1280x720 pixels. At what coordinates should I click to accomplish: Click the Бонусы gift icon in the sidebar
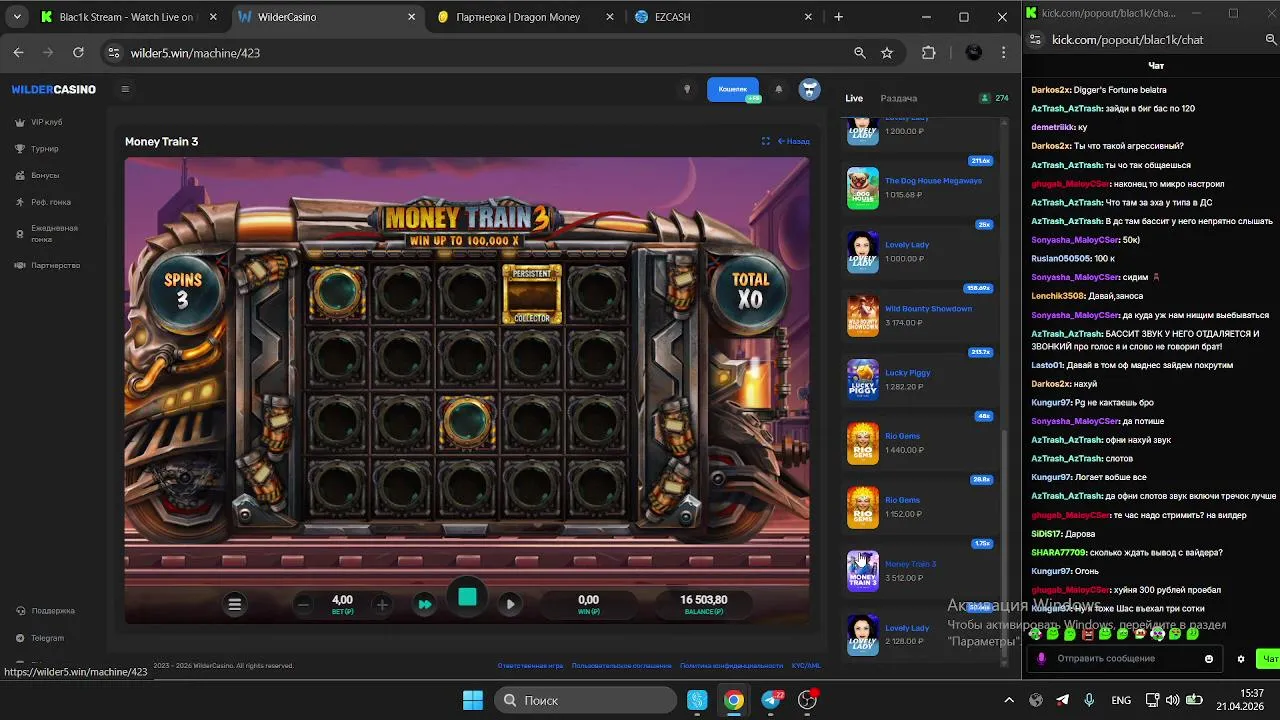tap(20, 175)
